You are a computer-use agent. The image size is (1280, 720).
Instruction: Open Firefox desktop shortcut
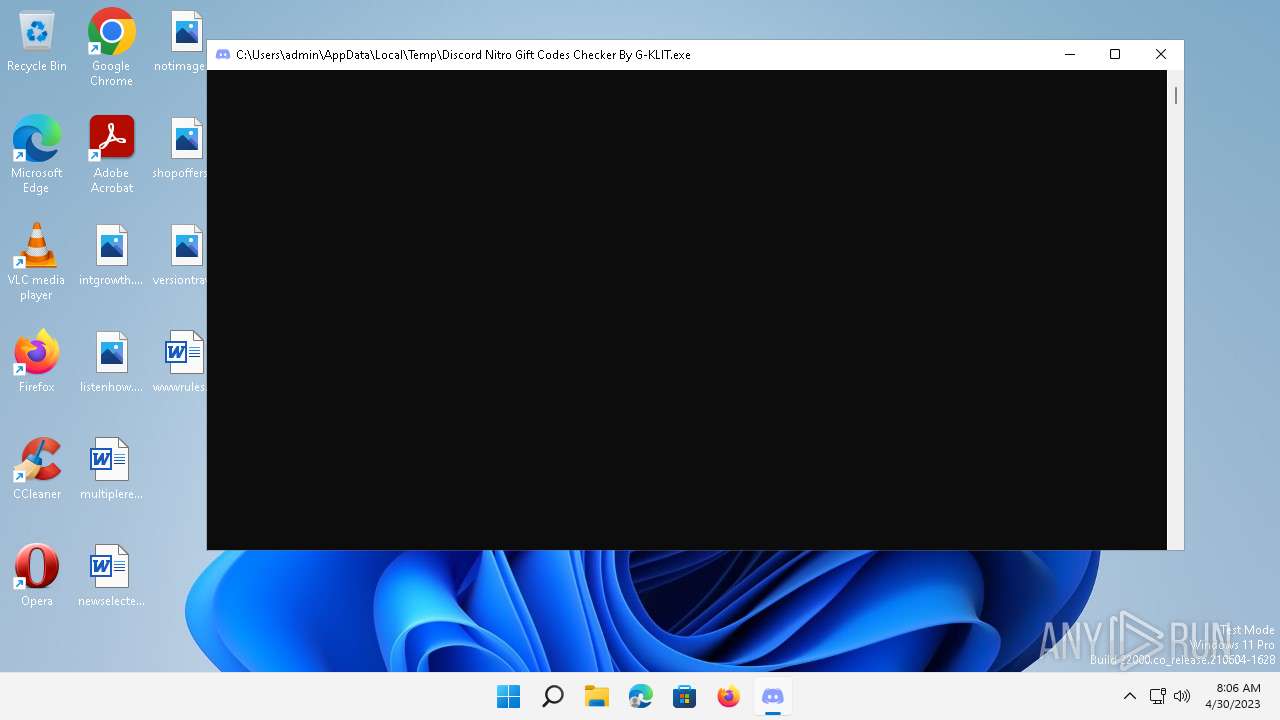[37, 361]
